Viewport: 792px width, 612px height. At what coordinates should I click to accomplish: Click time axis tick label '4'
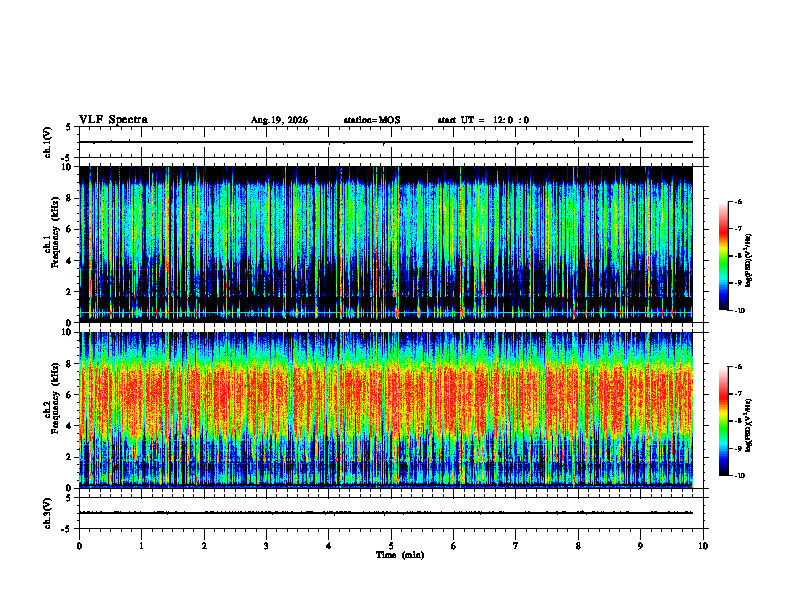(x=329, y=546)
